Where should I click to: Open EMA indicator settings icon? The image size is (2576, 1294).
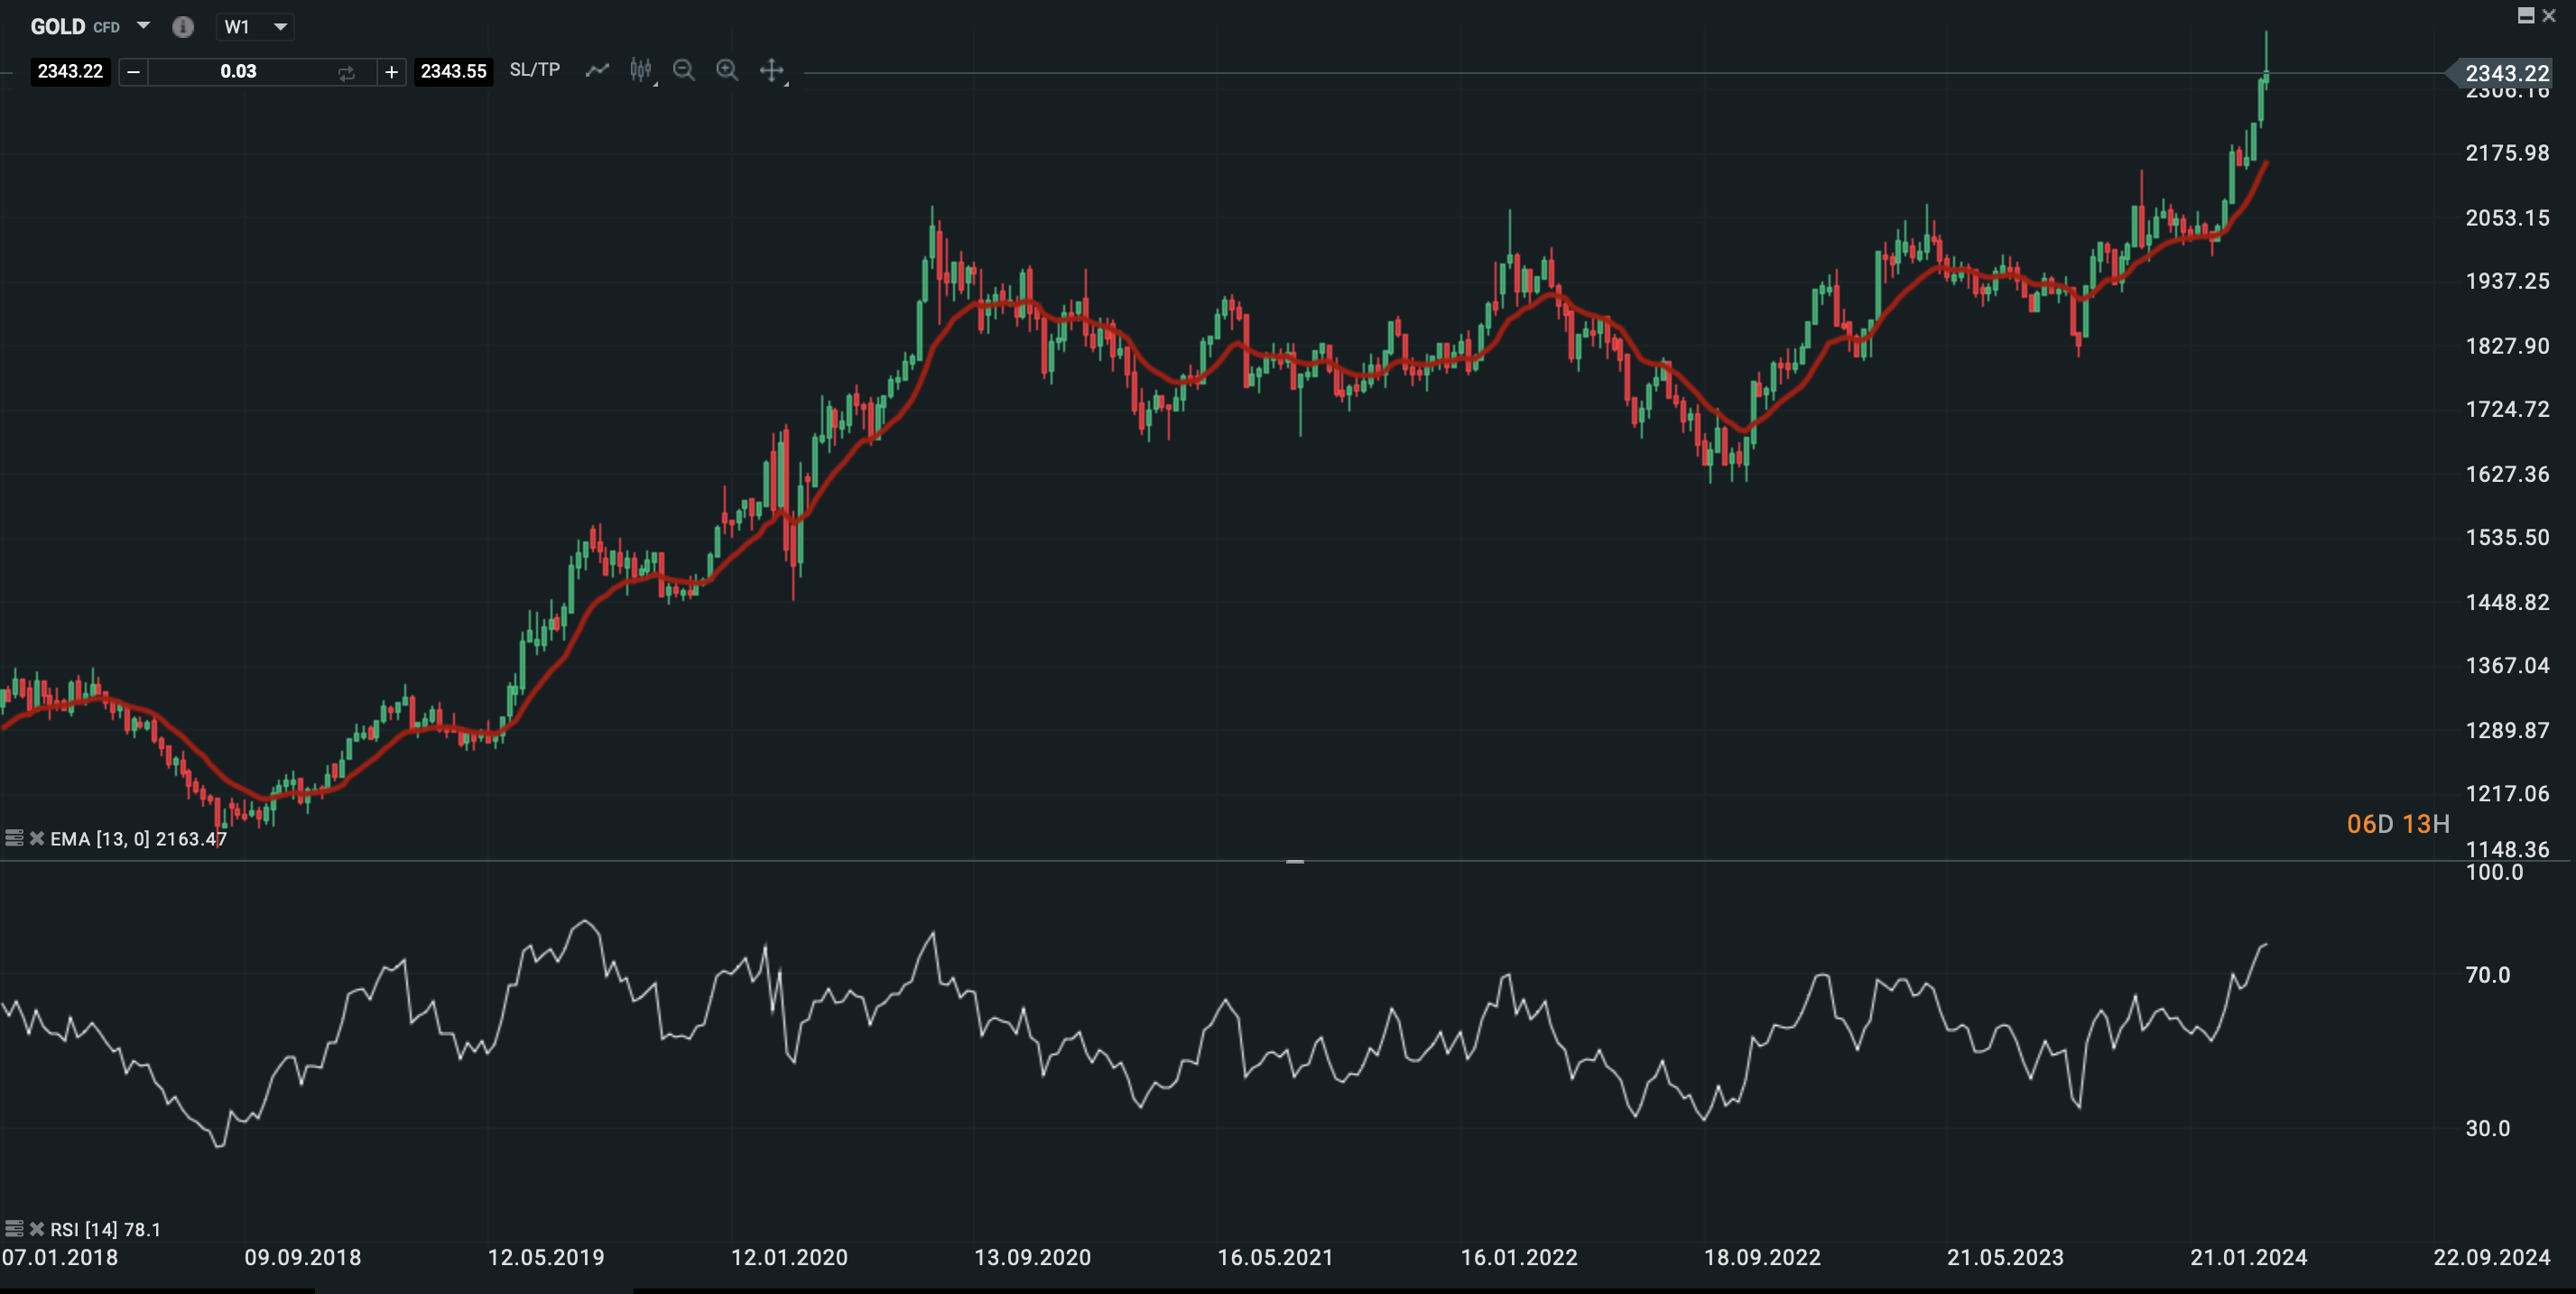tap(14, 838)
